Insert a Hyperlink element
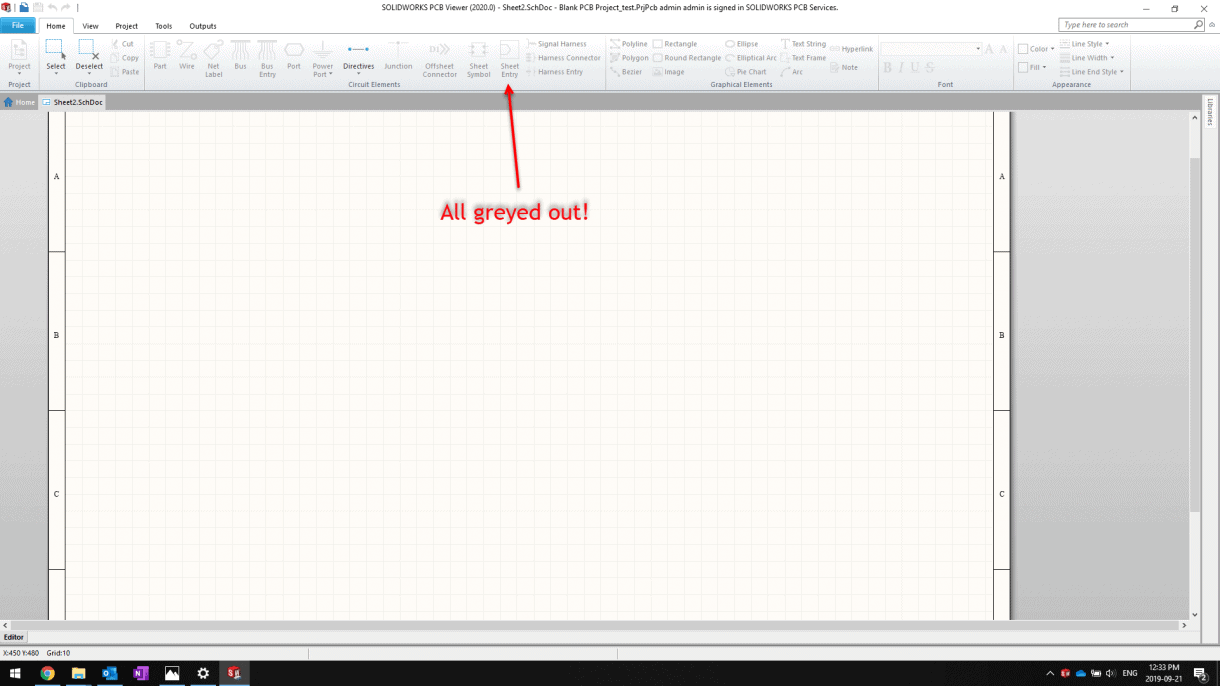1220x686 pixels. coord(852,49)
